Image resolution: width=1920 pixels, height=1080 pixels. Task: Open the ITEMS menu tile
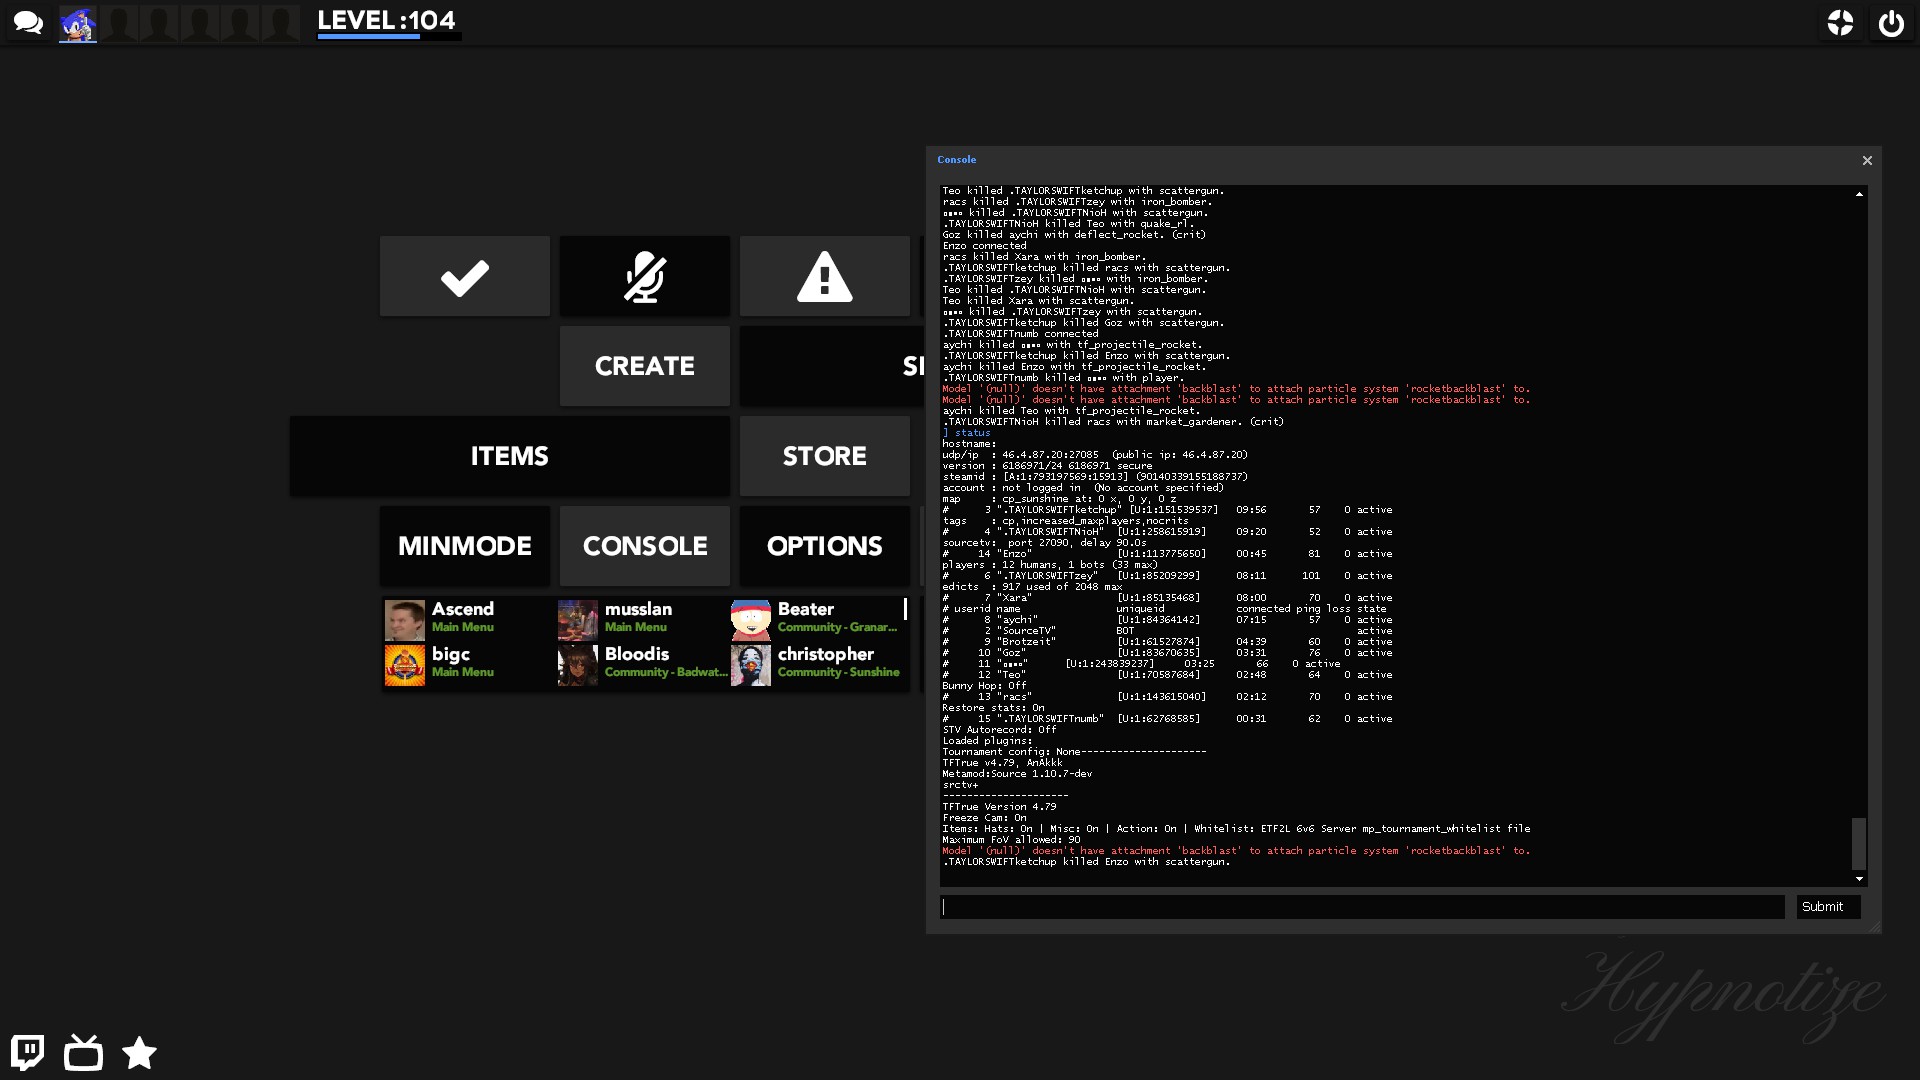point(509,456)
